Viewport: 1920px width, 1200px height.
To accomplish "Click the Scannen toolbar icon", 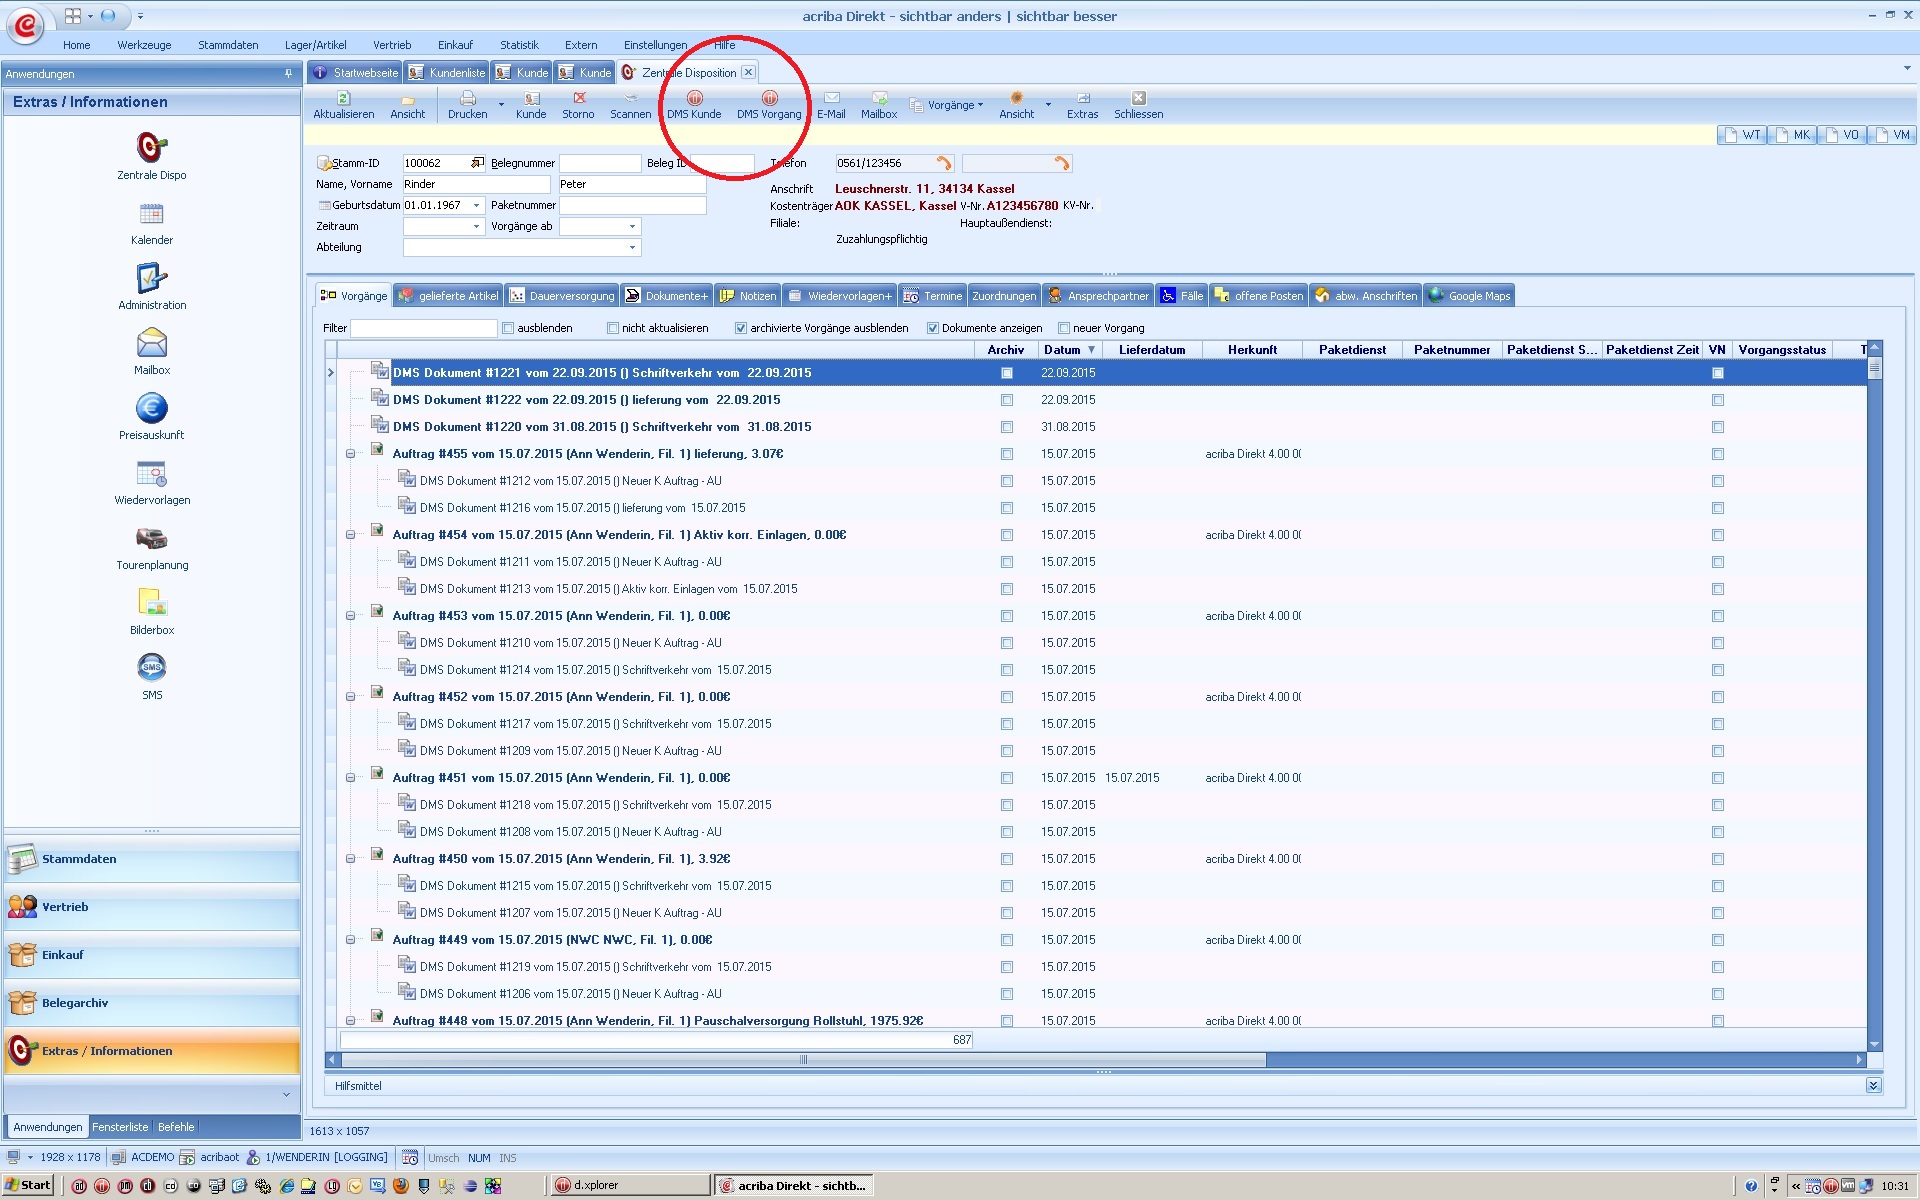I will coord(630,105).
